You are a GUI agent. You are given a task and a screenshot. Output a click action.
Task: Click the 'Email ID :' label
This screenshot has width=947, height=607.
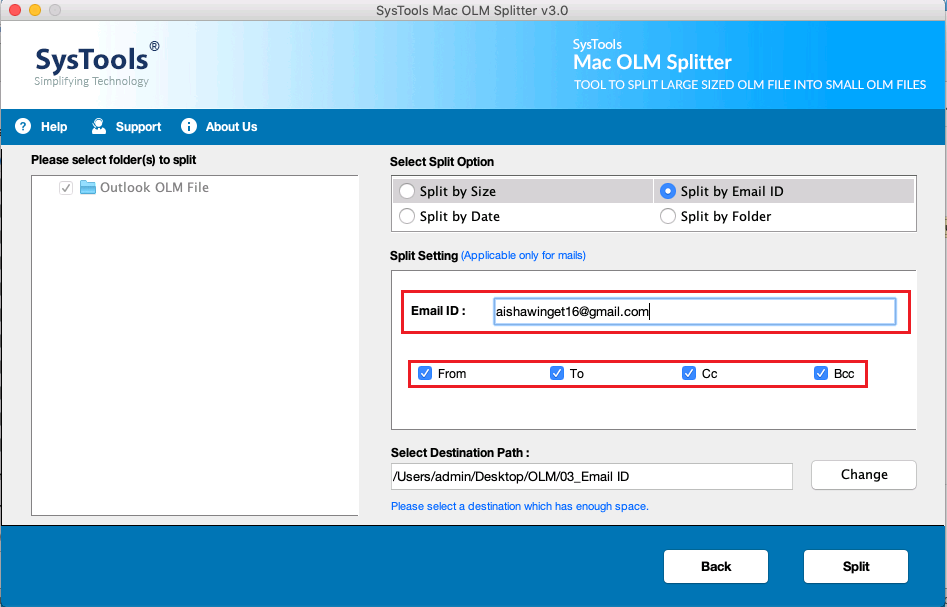pos(438,311)
